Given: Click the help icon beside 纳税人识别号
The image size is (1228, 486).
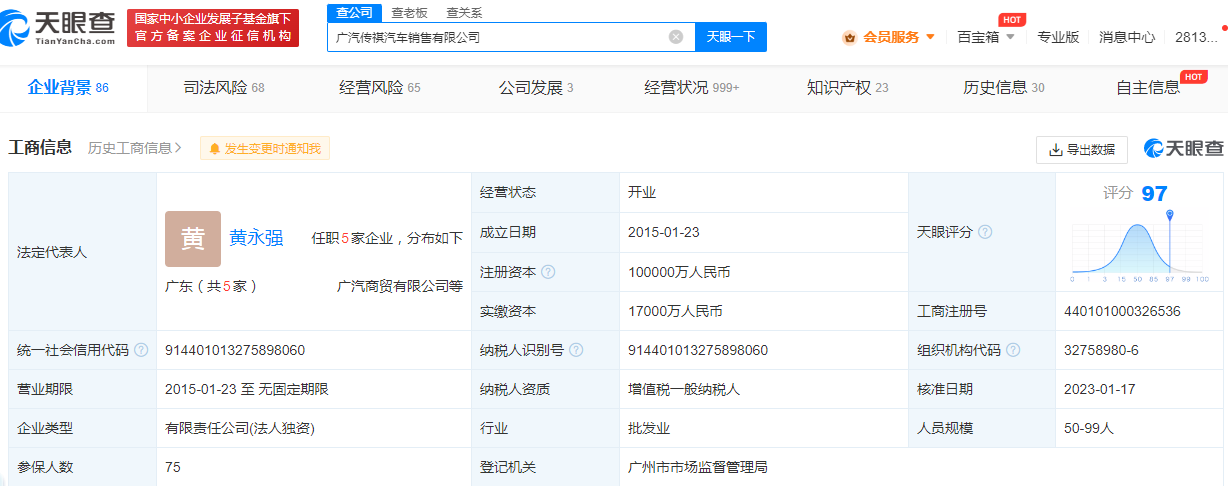Looking at the screenshot, I should pos(576,350).
